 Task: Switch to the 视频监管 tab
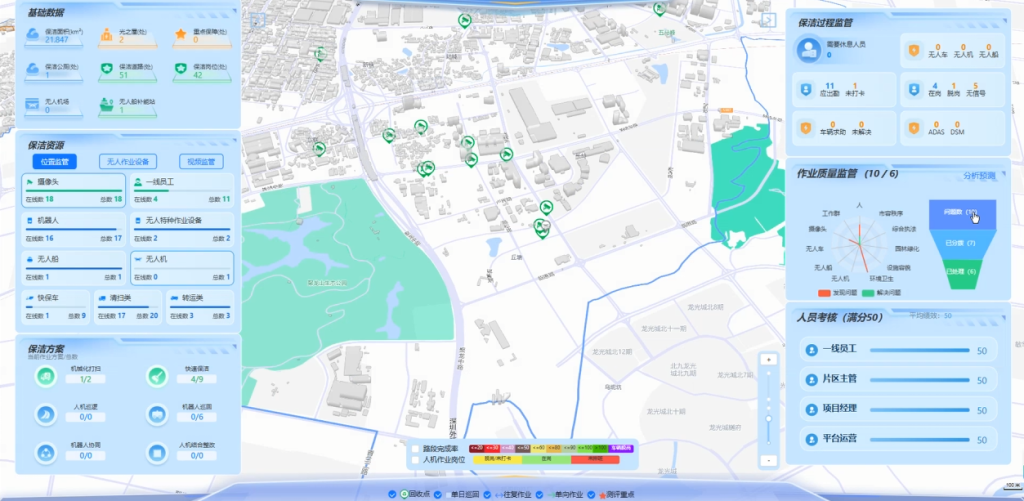point(202,161)
